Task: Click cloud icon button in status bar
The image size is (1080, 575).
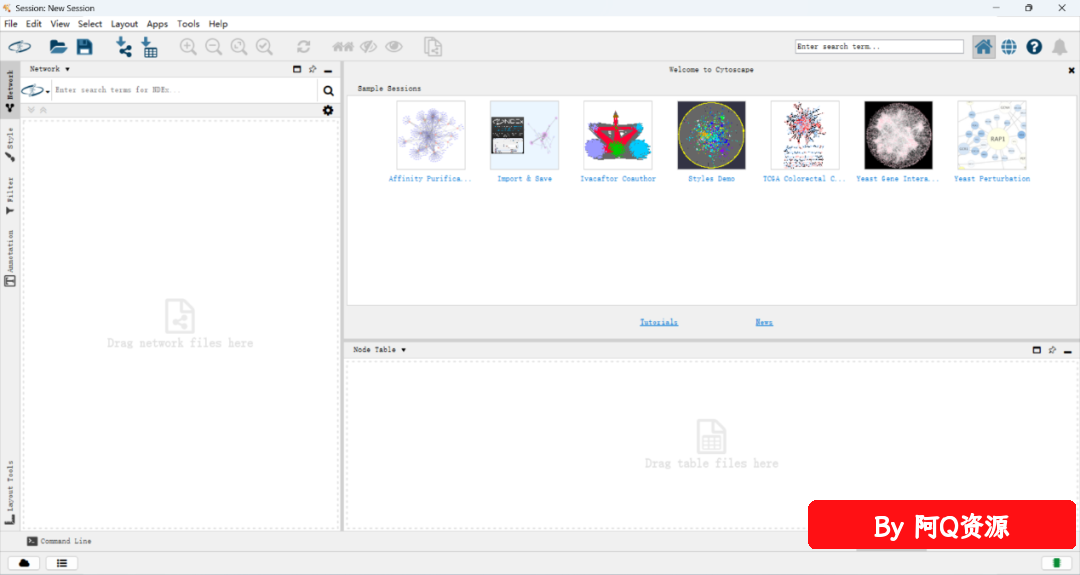Action: [24, 563]
